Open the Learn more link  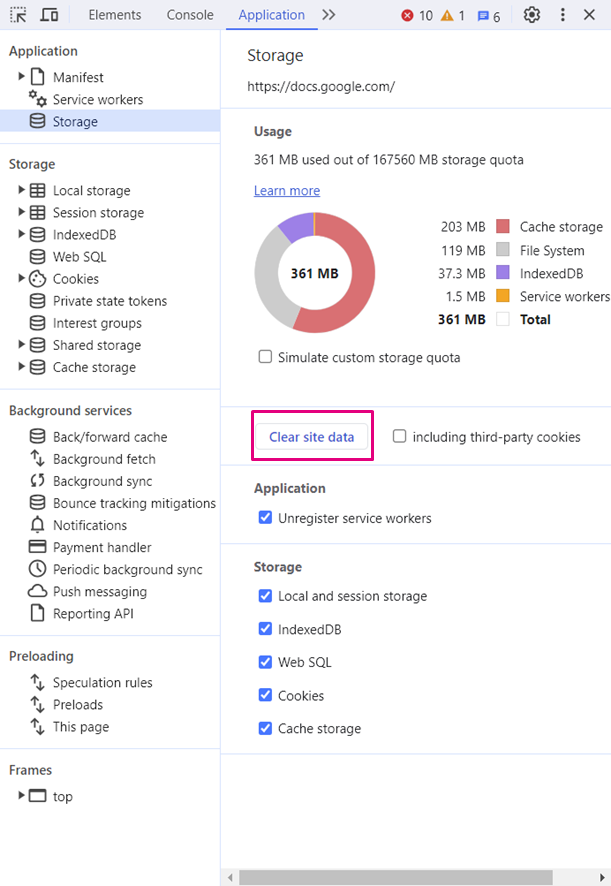[x=287, y=191]
